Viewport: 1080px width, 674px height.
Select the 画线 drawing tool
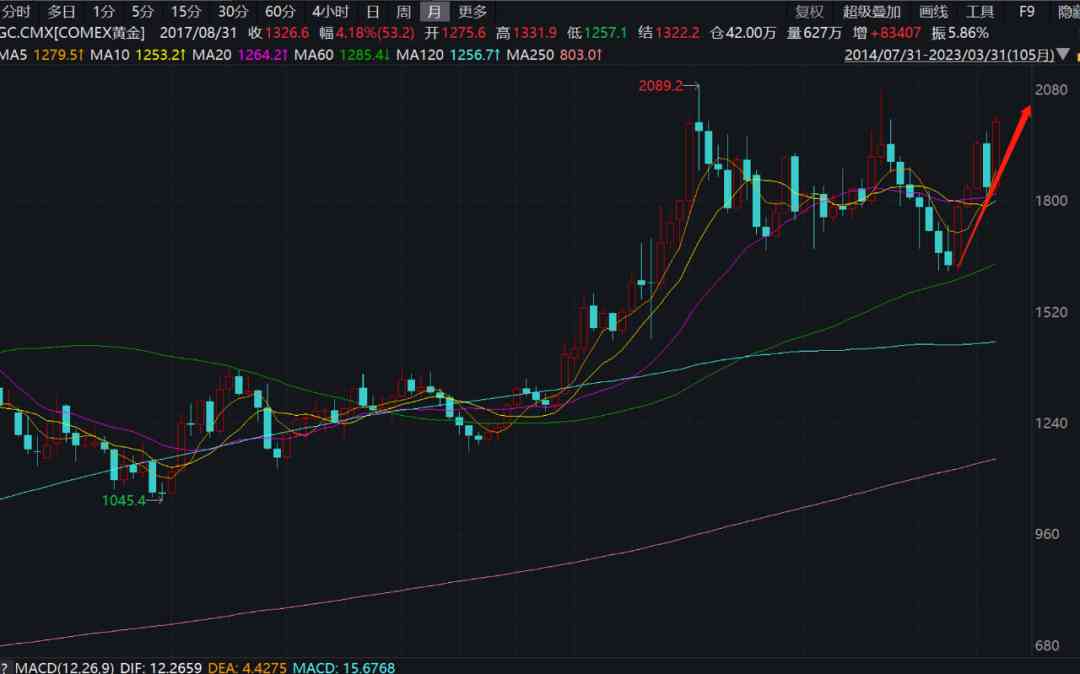coord(932,12)
